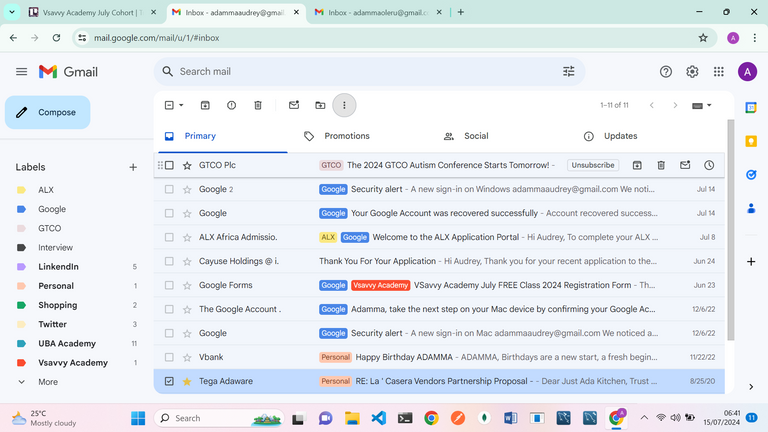Open the Chrome tab search dropdown
768x432 pixels.
[12, 12]
